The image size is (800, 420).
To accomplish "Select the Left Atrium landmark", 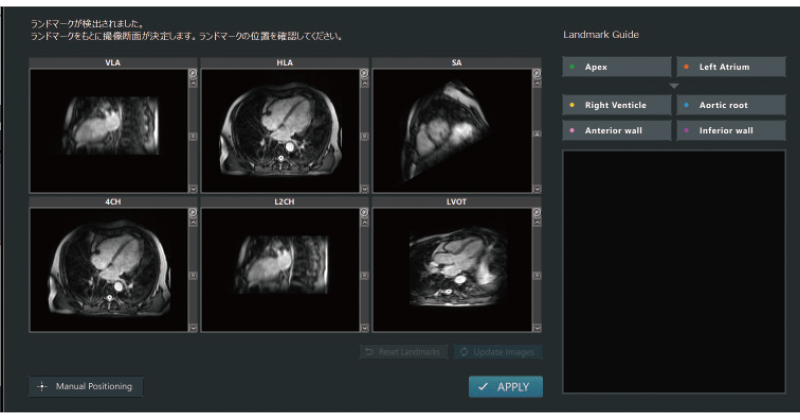I will point(730,67).
